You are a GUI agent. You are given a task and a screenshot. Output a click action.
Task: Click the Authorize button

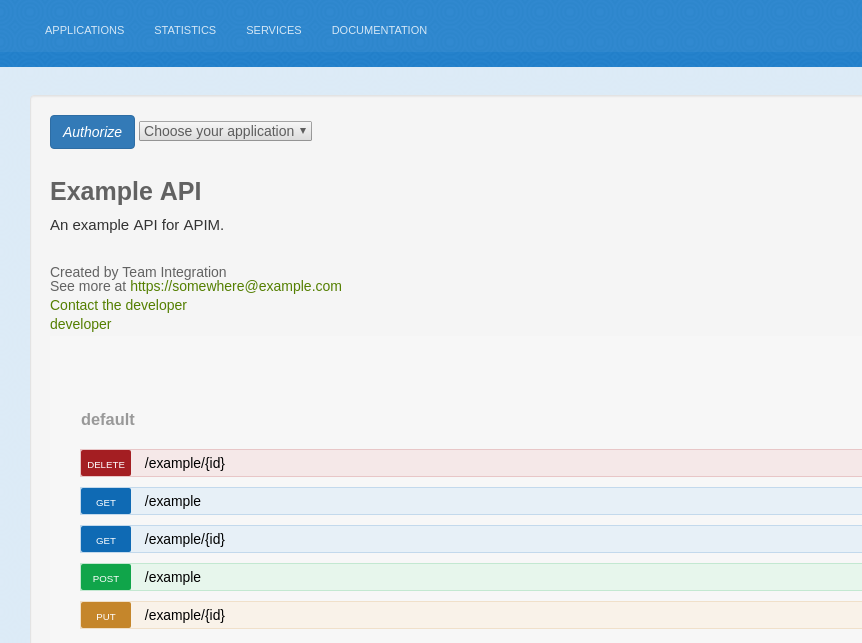pyautogui.click(x=92, y=132)
